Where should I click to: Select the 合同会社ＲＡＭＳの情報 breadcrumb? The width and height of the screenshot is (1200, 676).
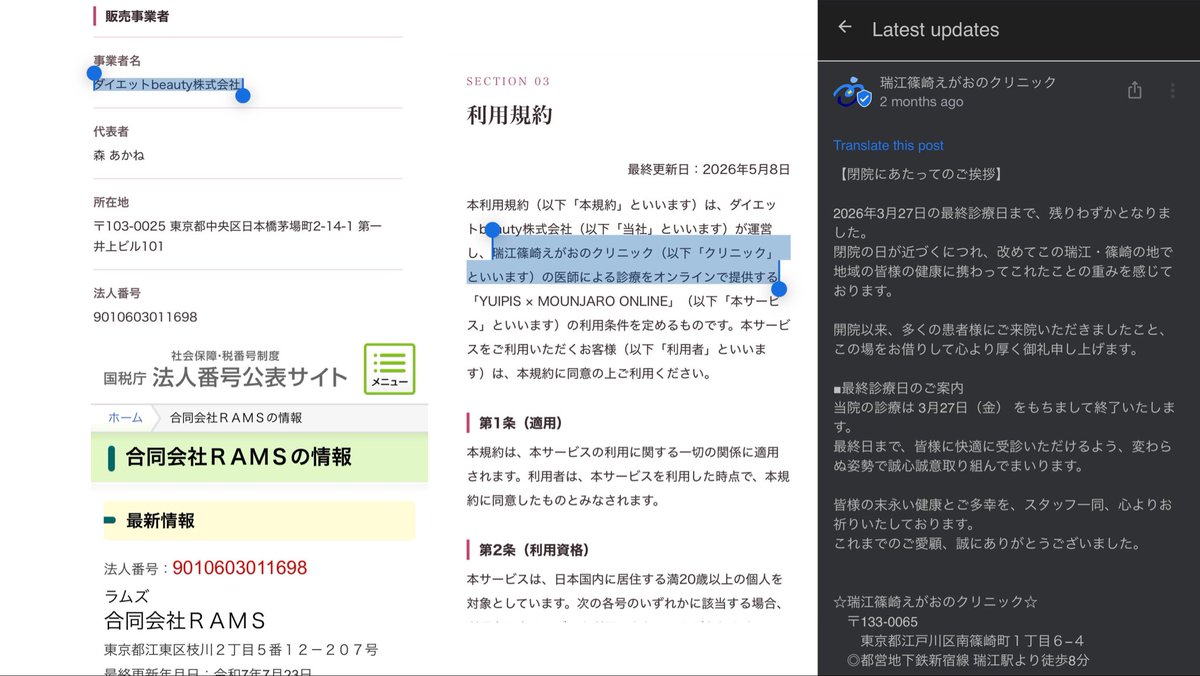tap(236, 418)
